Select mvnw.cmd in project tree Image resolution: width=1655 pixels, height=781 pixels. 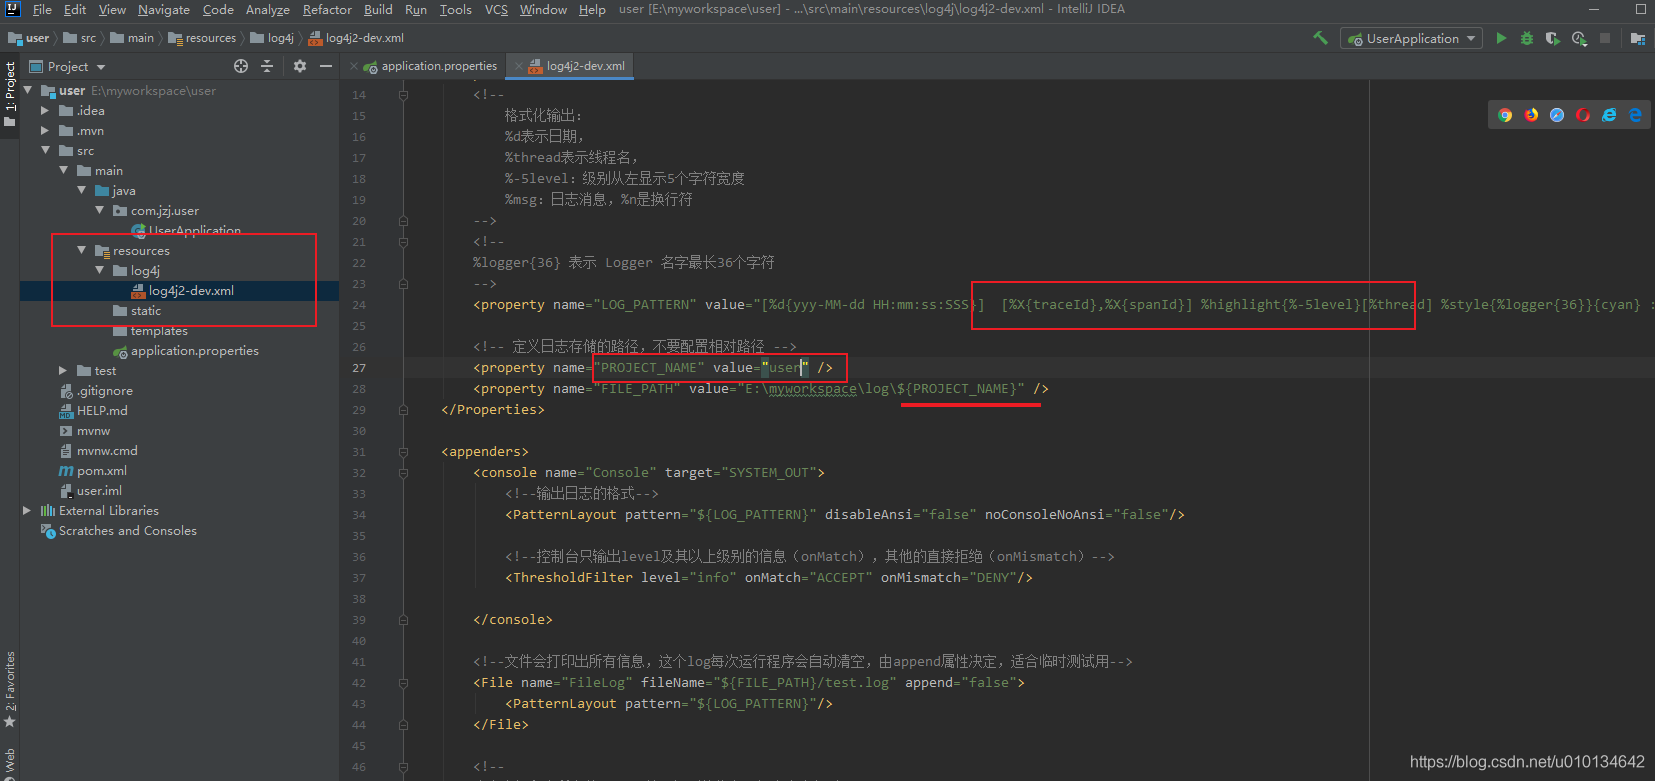point(107,450)
